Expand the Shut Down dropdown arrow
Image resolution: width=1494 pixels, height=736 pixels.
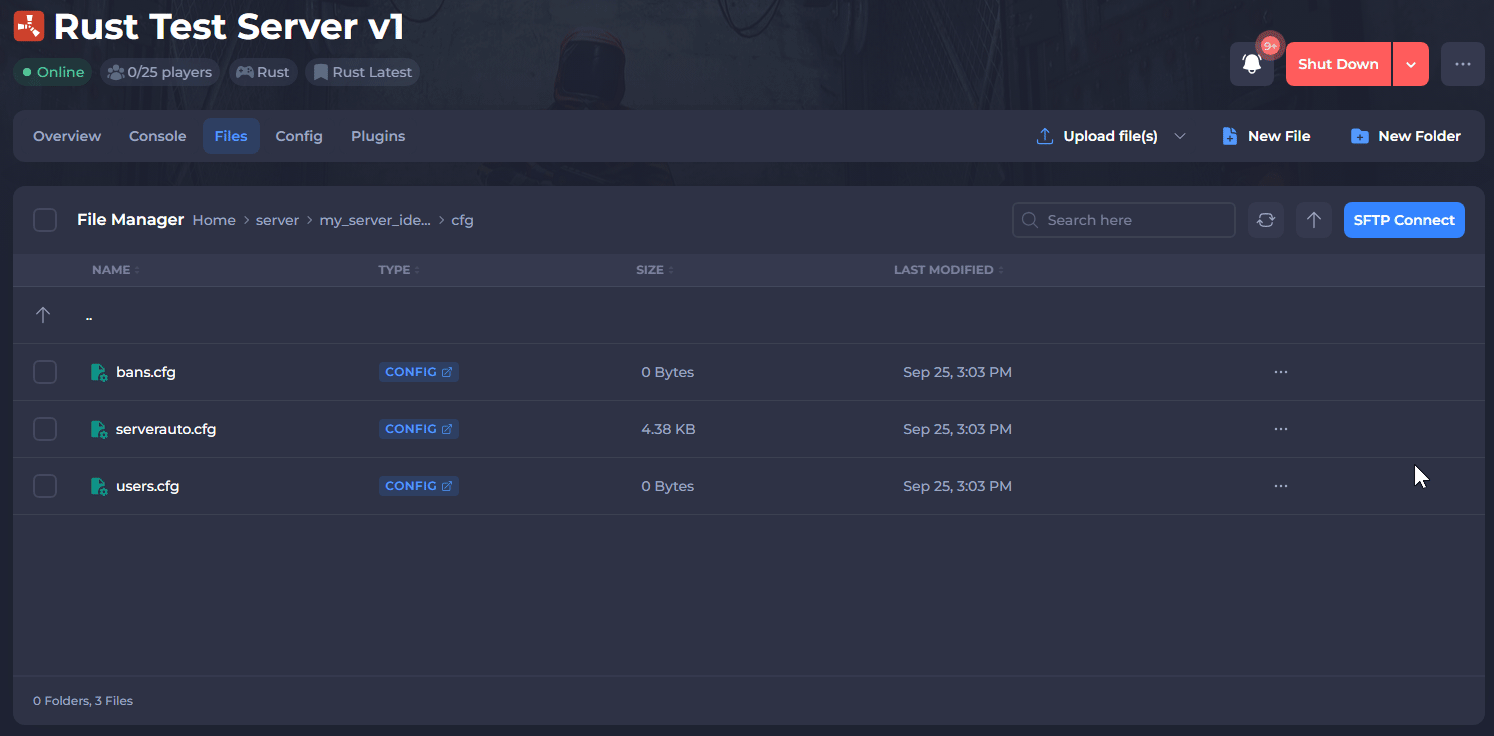(x=1410, y=64)
